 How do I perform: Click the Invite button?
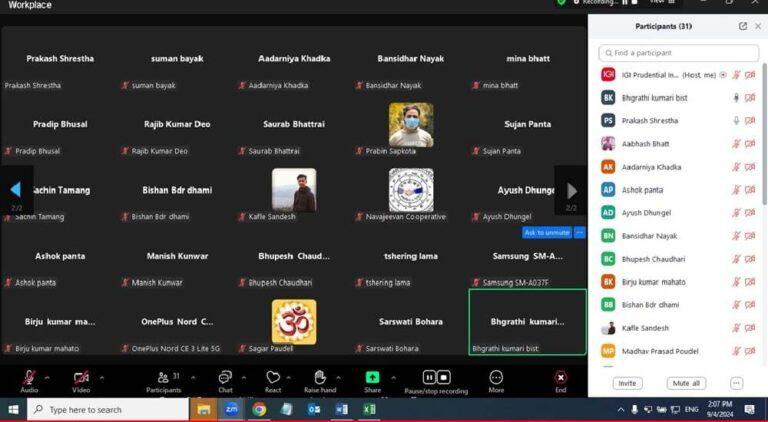[627, 383]
